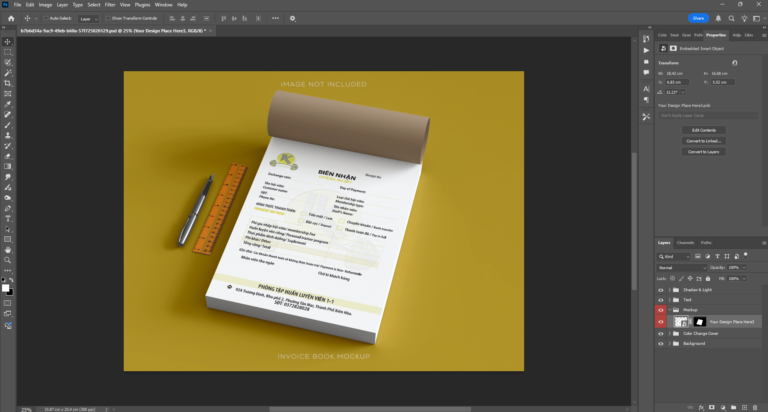Open the Filter menu
The width and height of the screenshot is (768, 412).
coord(110,5)
